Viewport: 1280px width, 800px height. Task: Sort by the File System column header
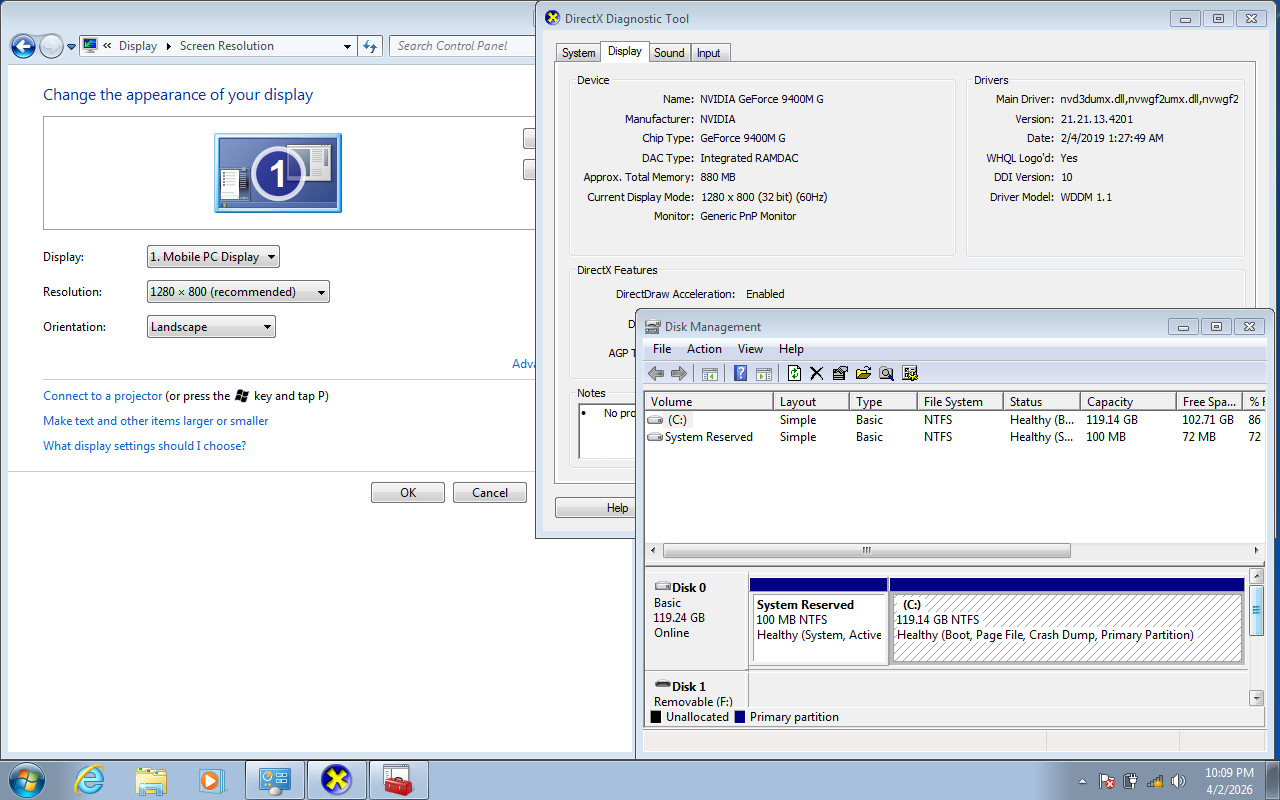(959, 402)
